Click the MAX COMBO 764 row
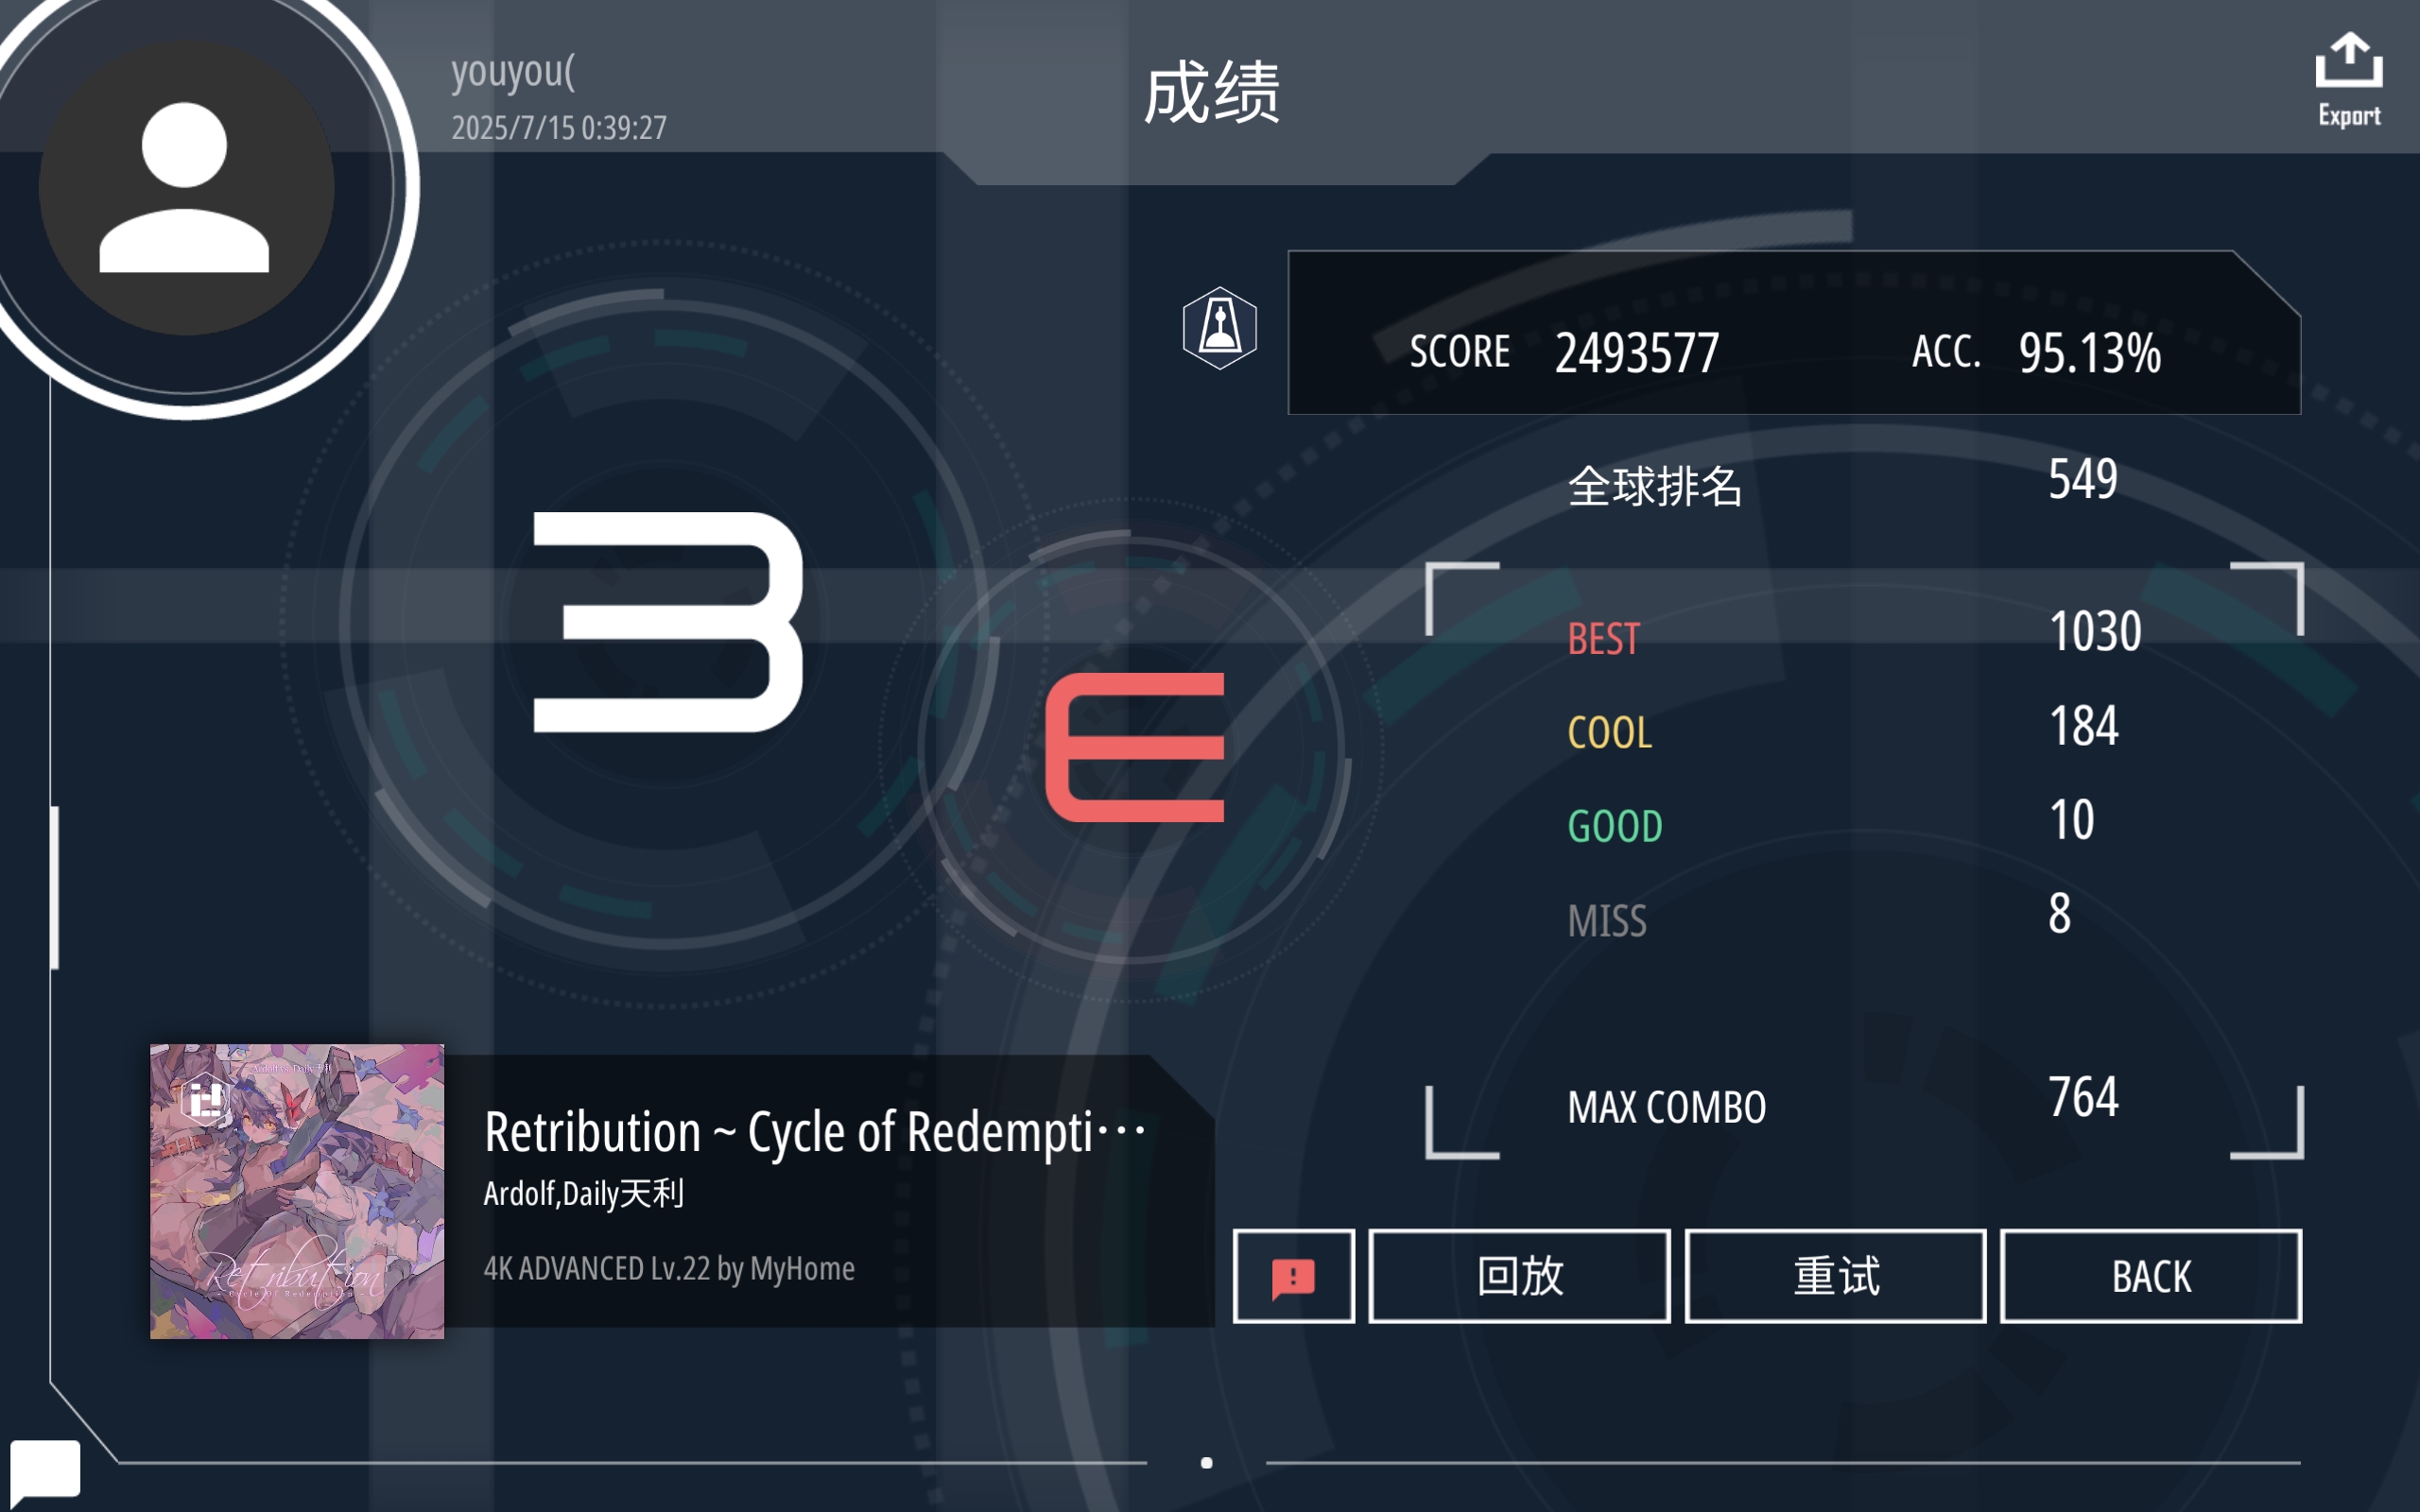 (x=1865, y=1105)
